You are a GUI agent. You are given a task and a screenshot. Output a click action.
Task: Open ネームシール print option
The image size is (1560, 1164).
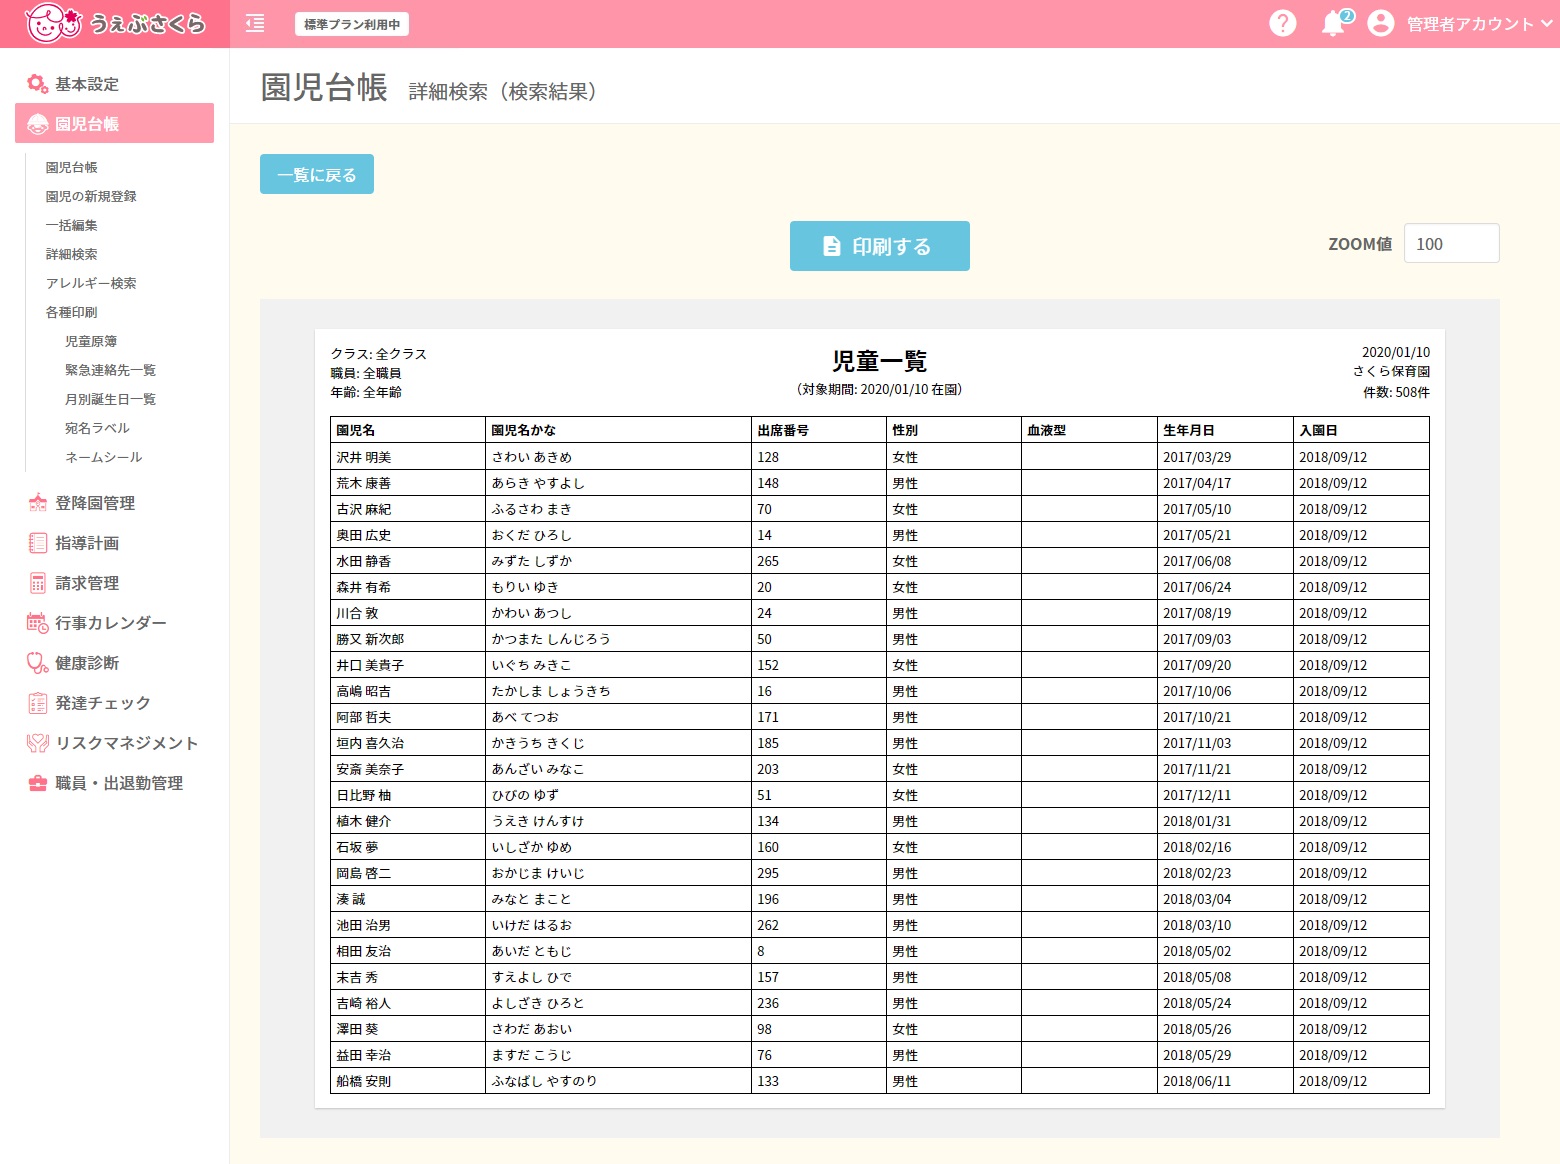(104, 457)
